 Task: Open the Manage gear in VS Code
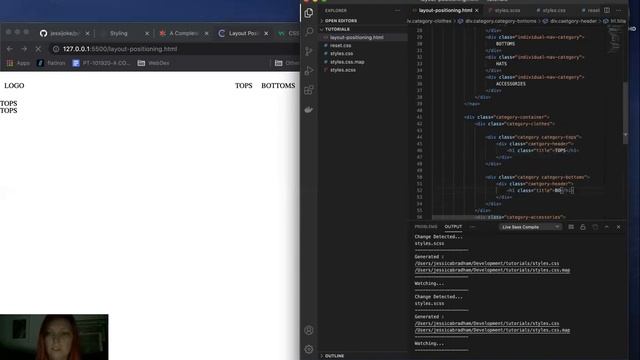[x=309, y=349]
